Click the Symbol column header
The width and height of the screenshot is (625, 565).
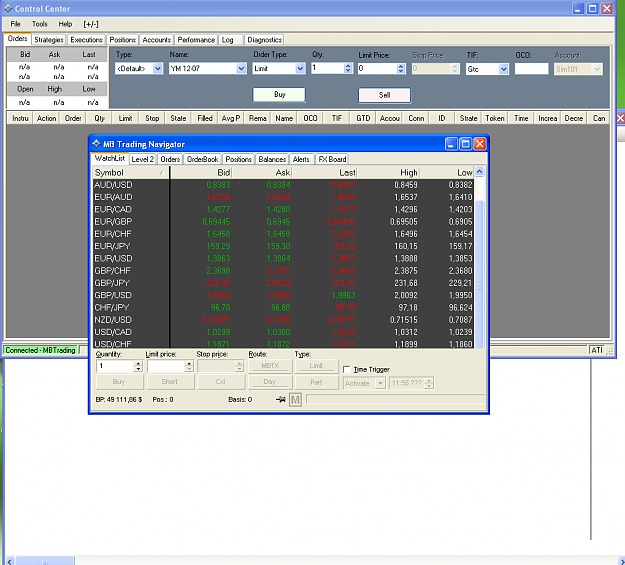tap(130, 173)
